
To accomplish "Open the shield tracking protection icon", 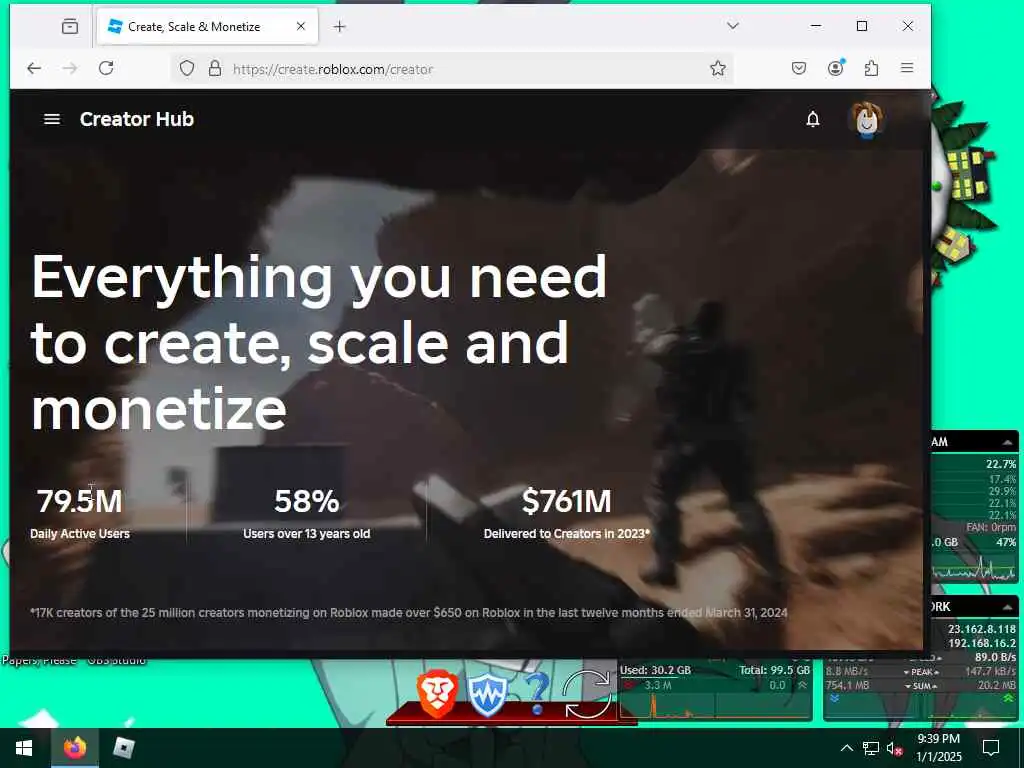I will click(187, 69).
